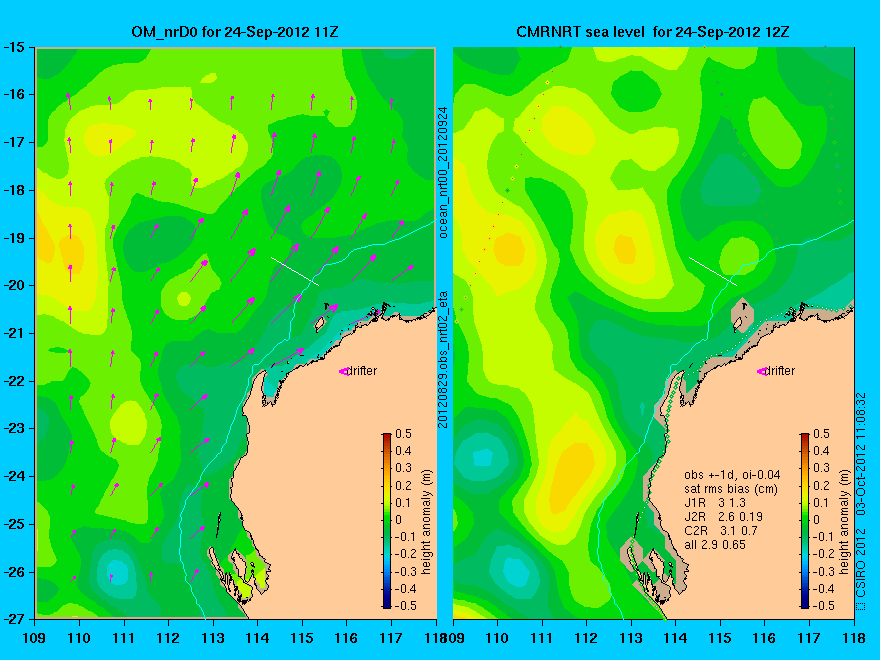Click the right map's height anomaly color bar
This screenshot has width=880, height=660.
(x=805, y=520)
